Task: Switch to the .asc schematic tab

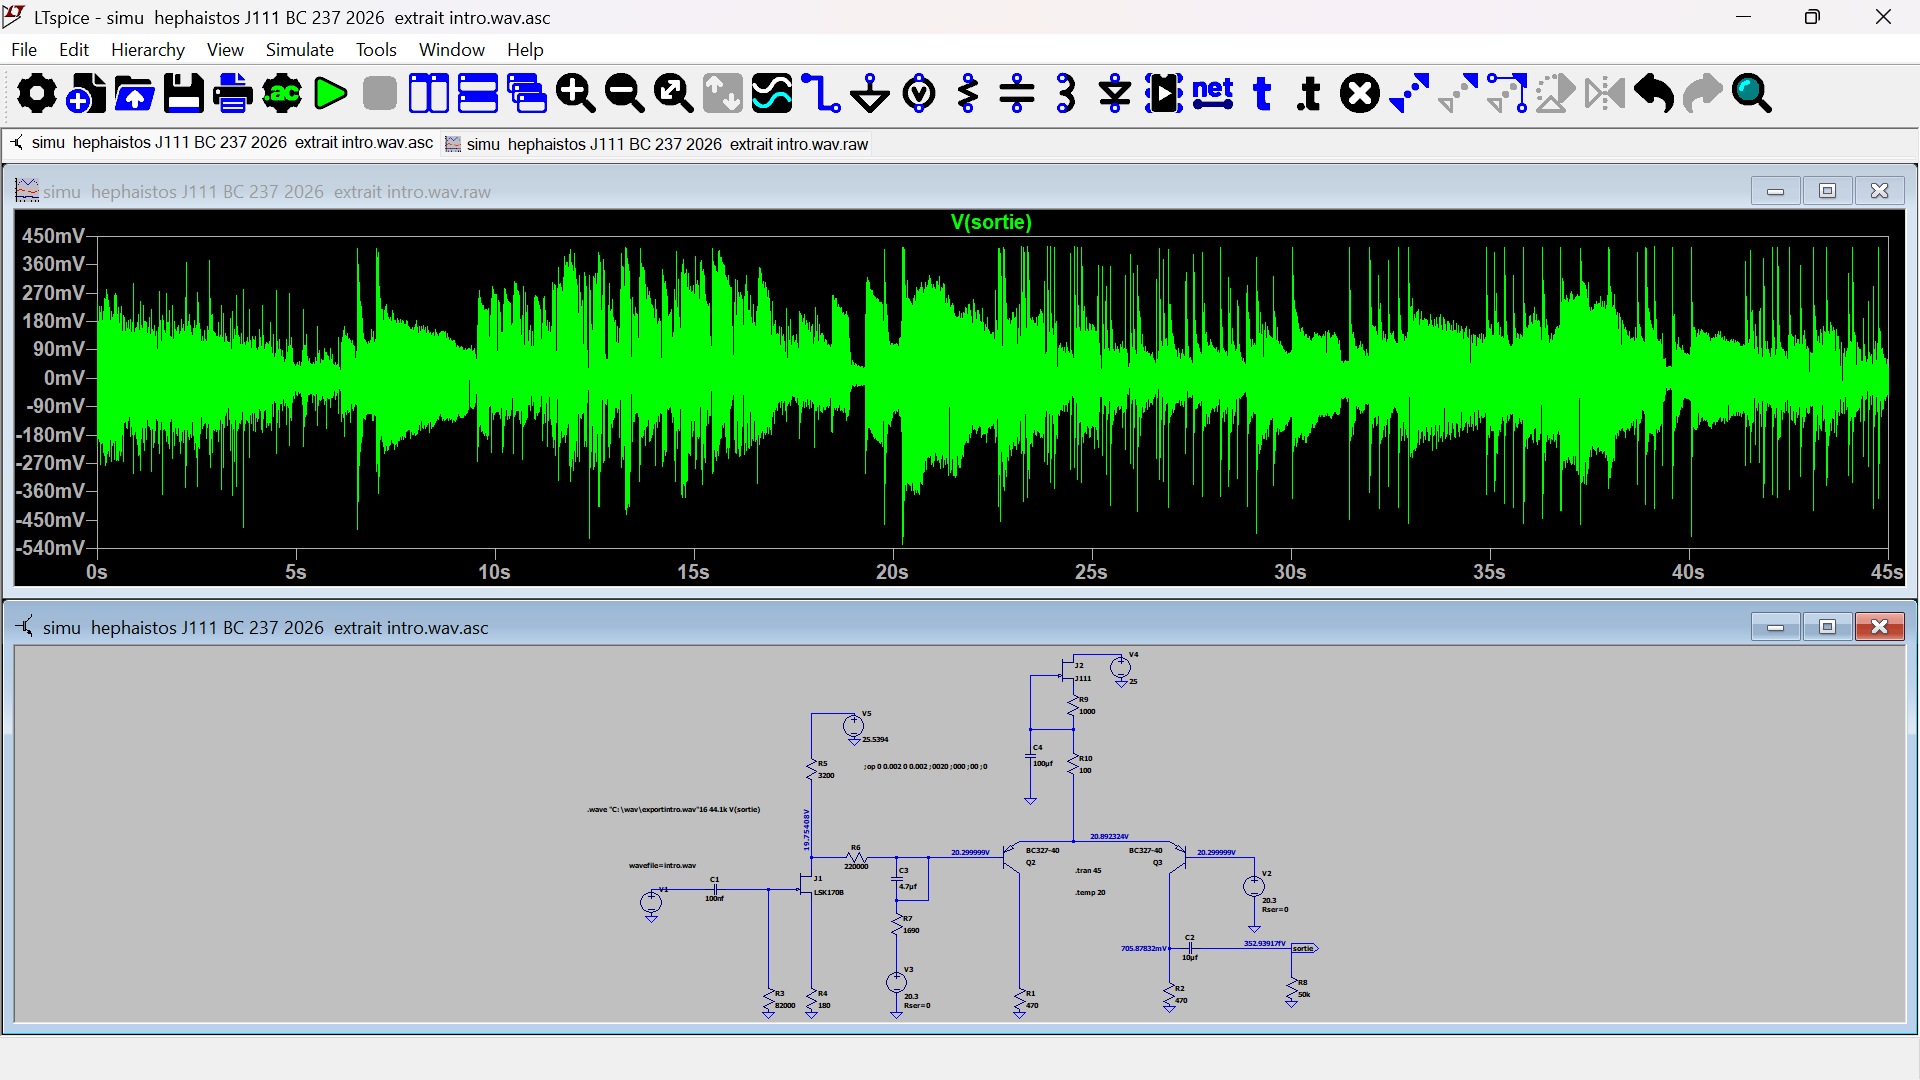Action: coord(221,143)
